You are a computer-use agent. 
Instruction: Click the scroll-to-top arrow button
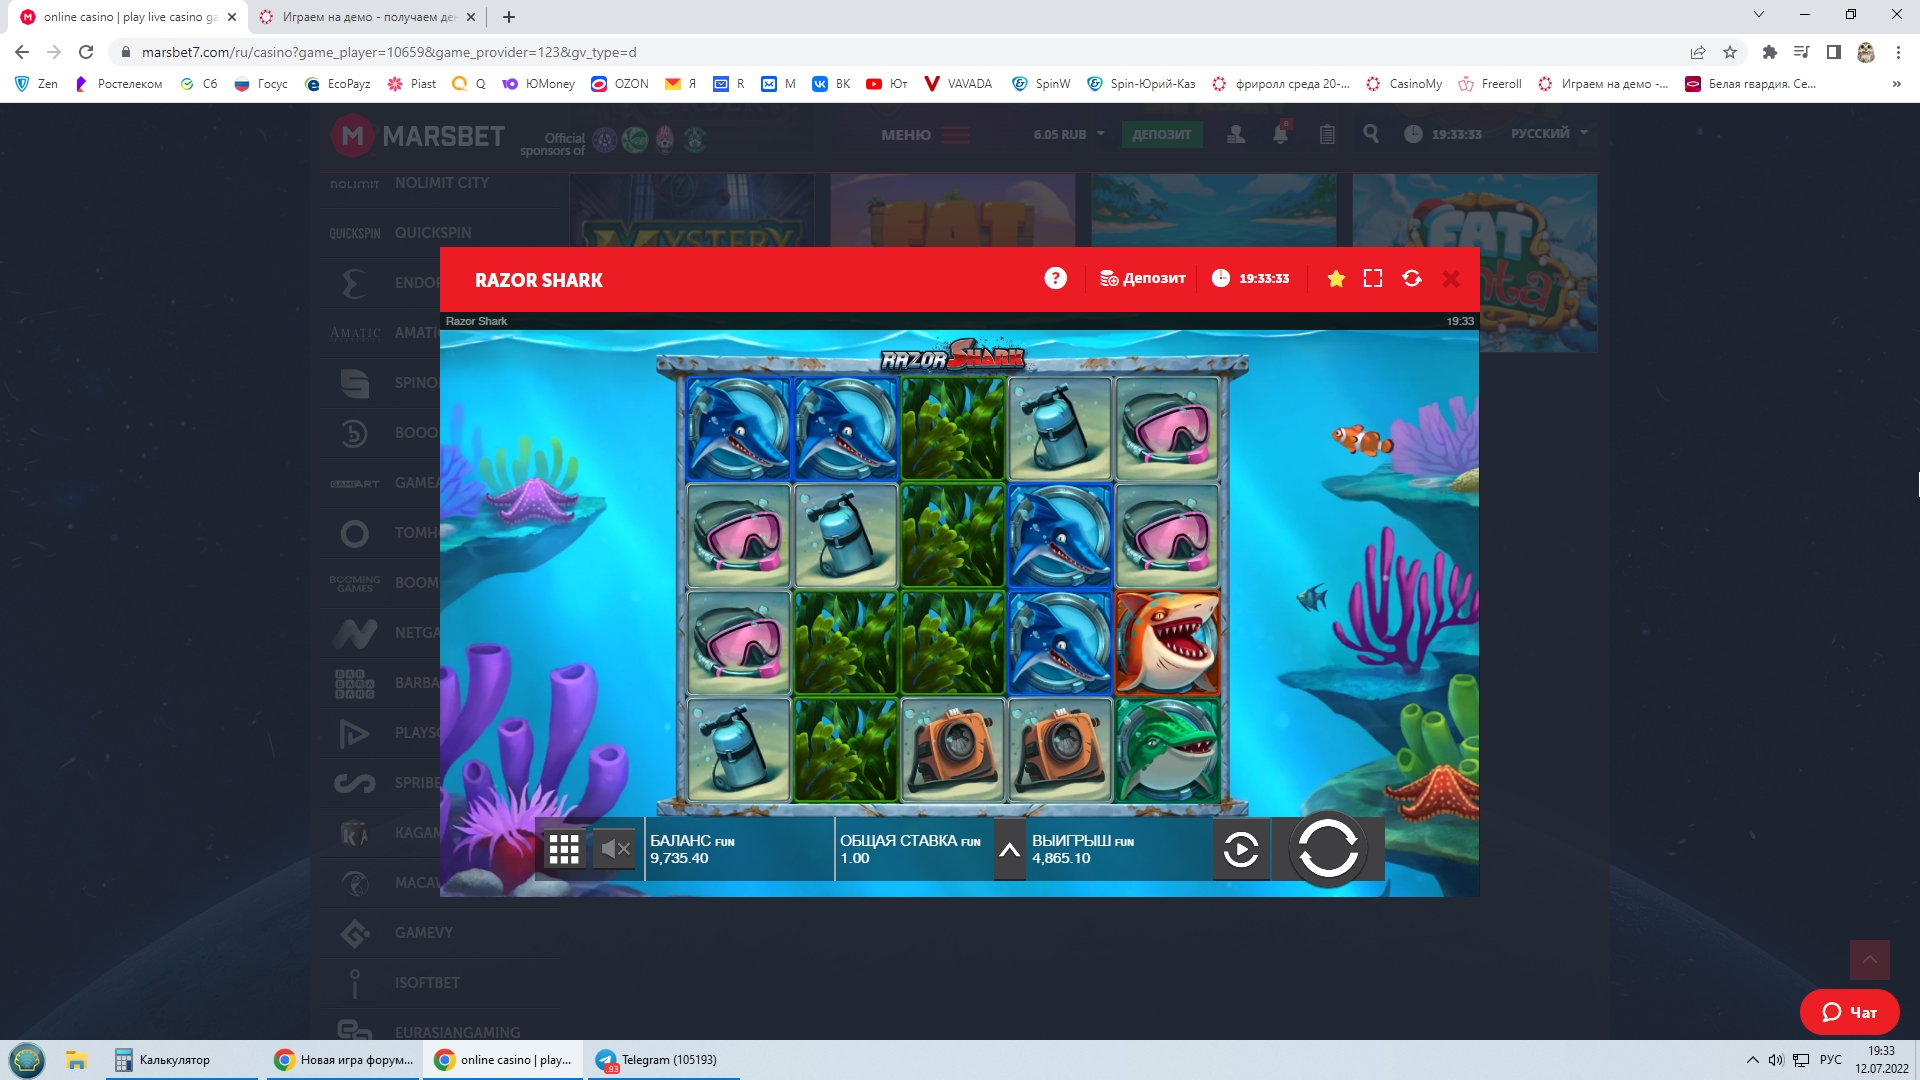[x=1869, y=960]
